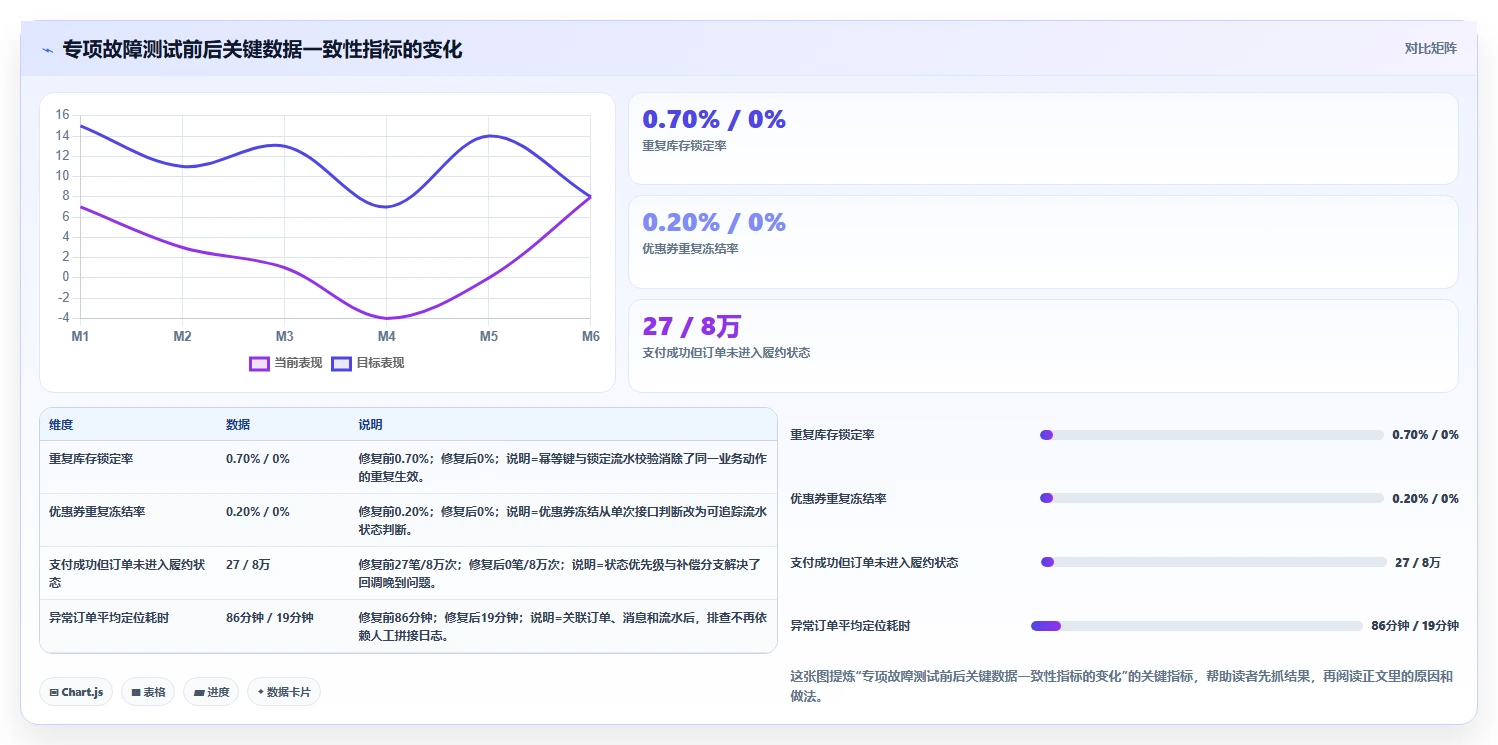Click the M1 label on chart axis
The width and height of the screenshot is (1498, 745).
(x=80, y=337)
